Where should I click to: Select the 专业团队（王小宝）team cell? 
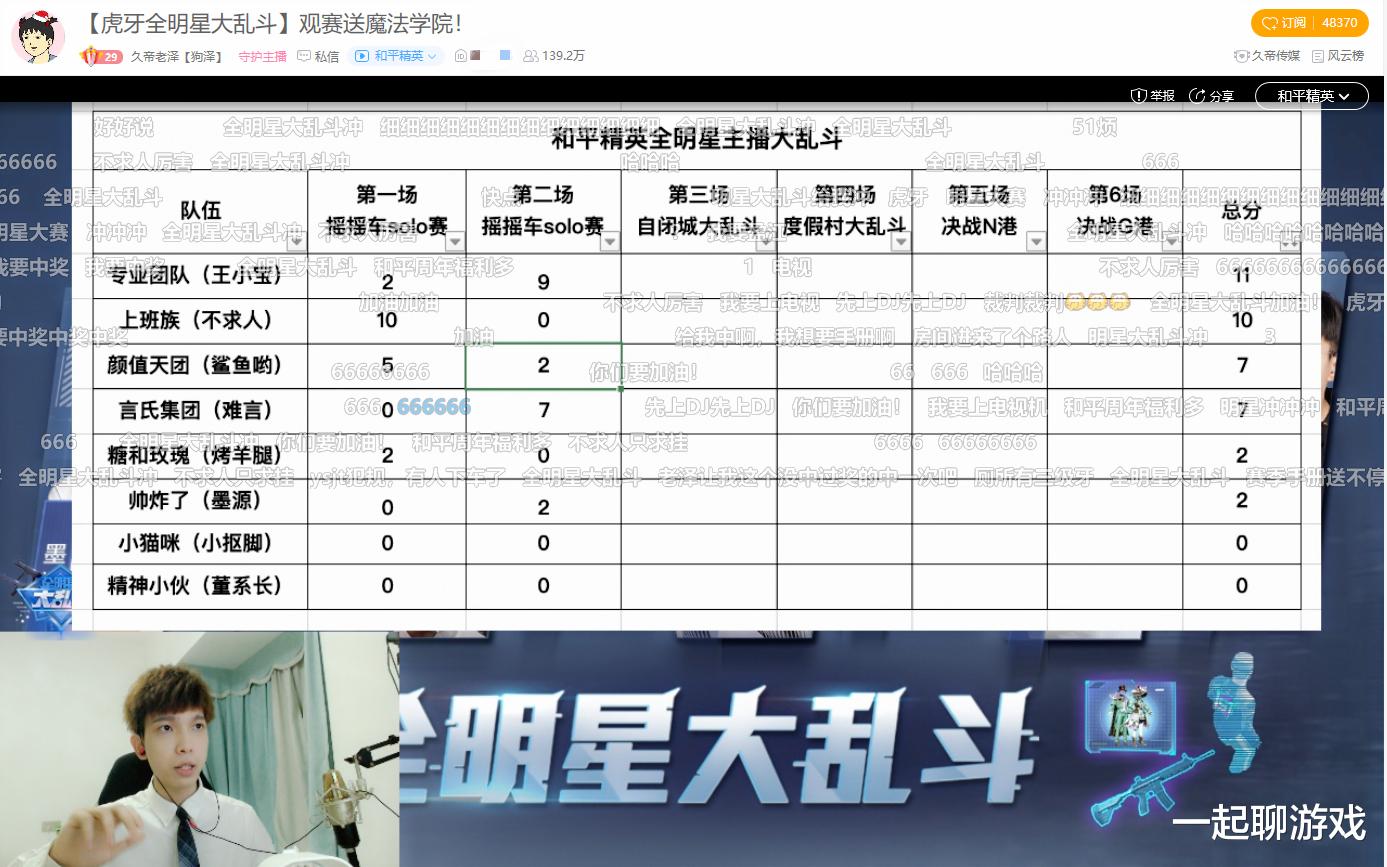pyautogui.click(x=200, y=276)
